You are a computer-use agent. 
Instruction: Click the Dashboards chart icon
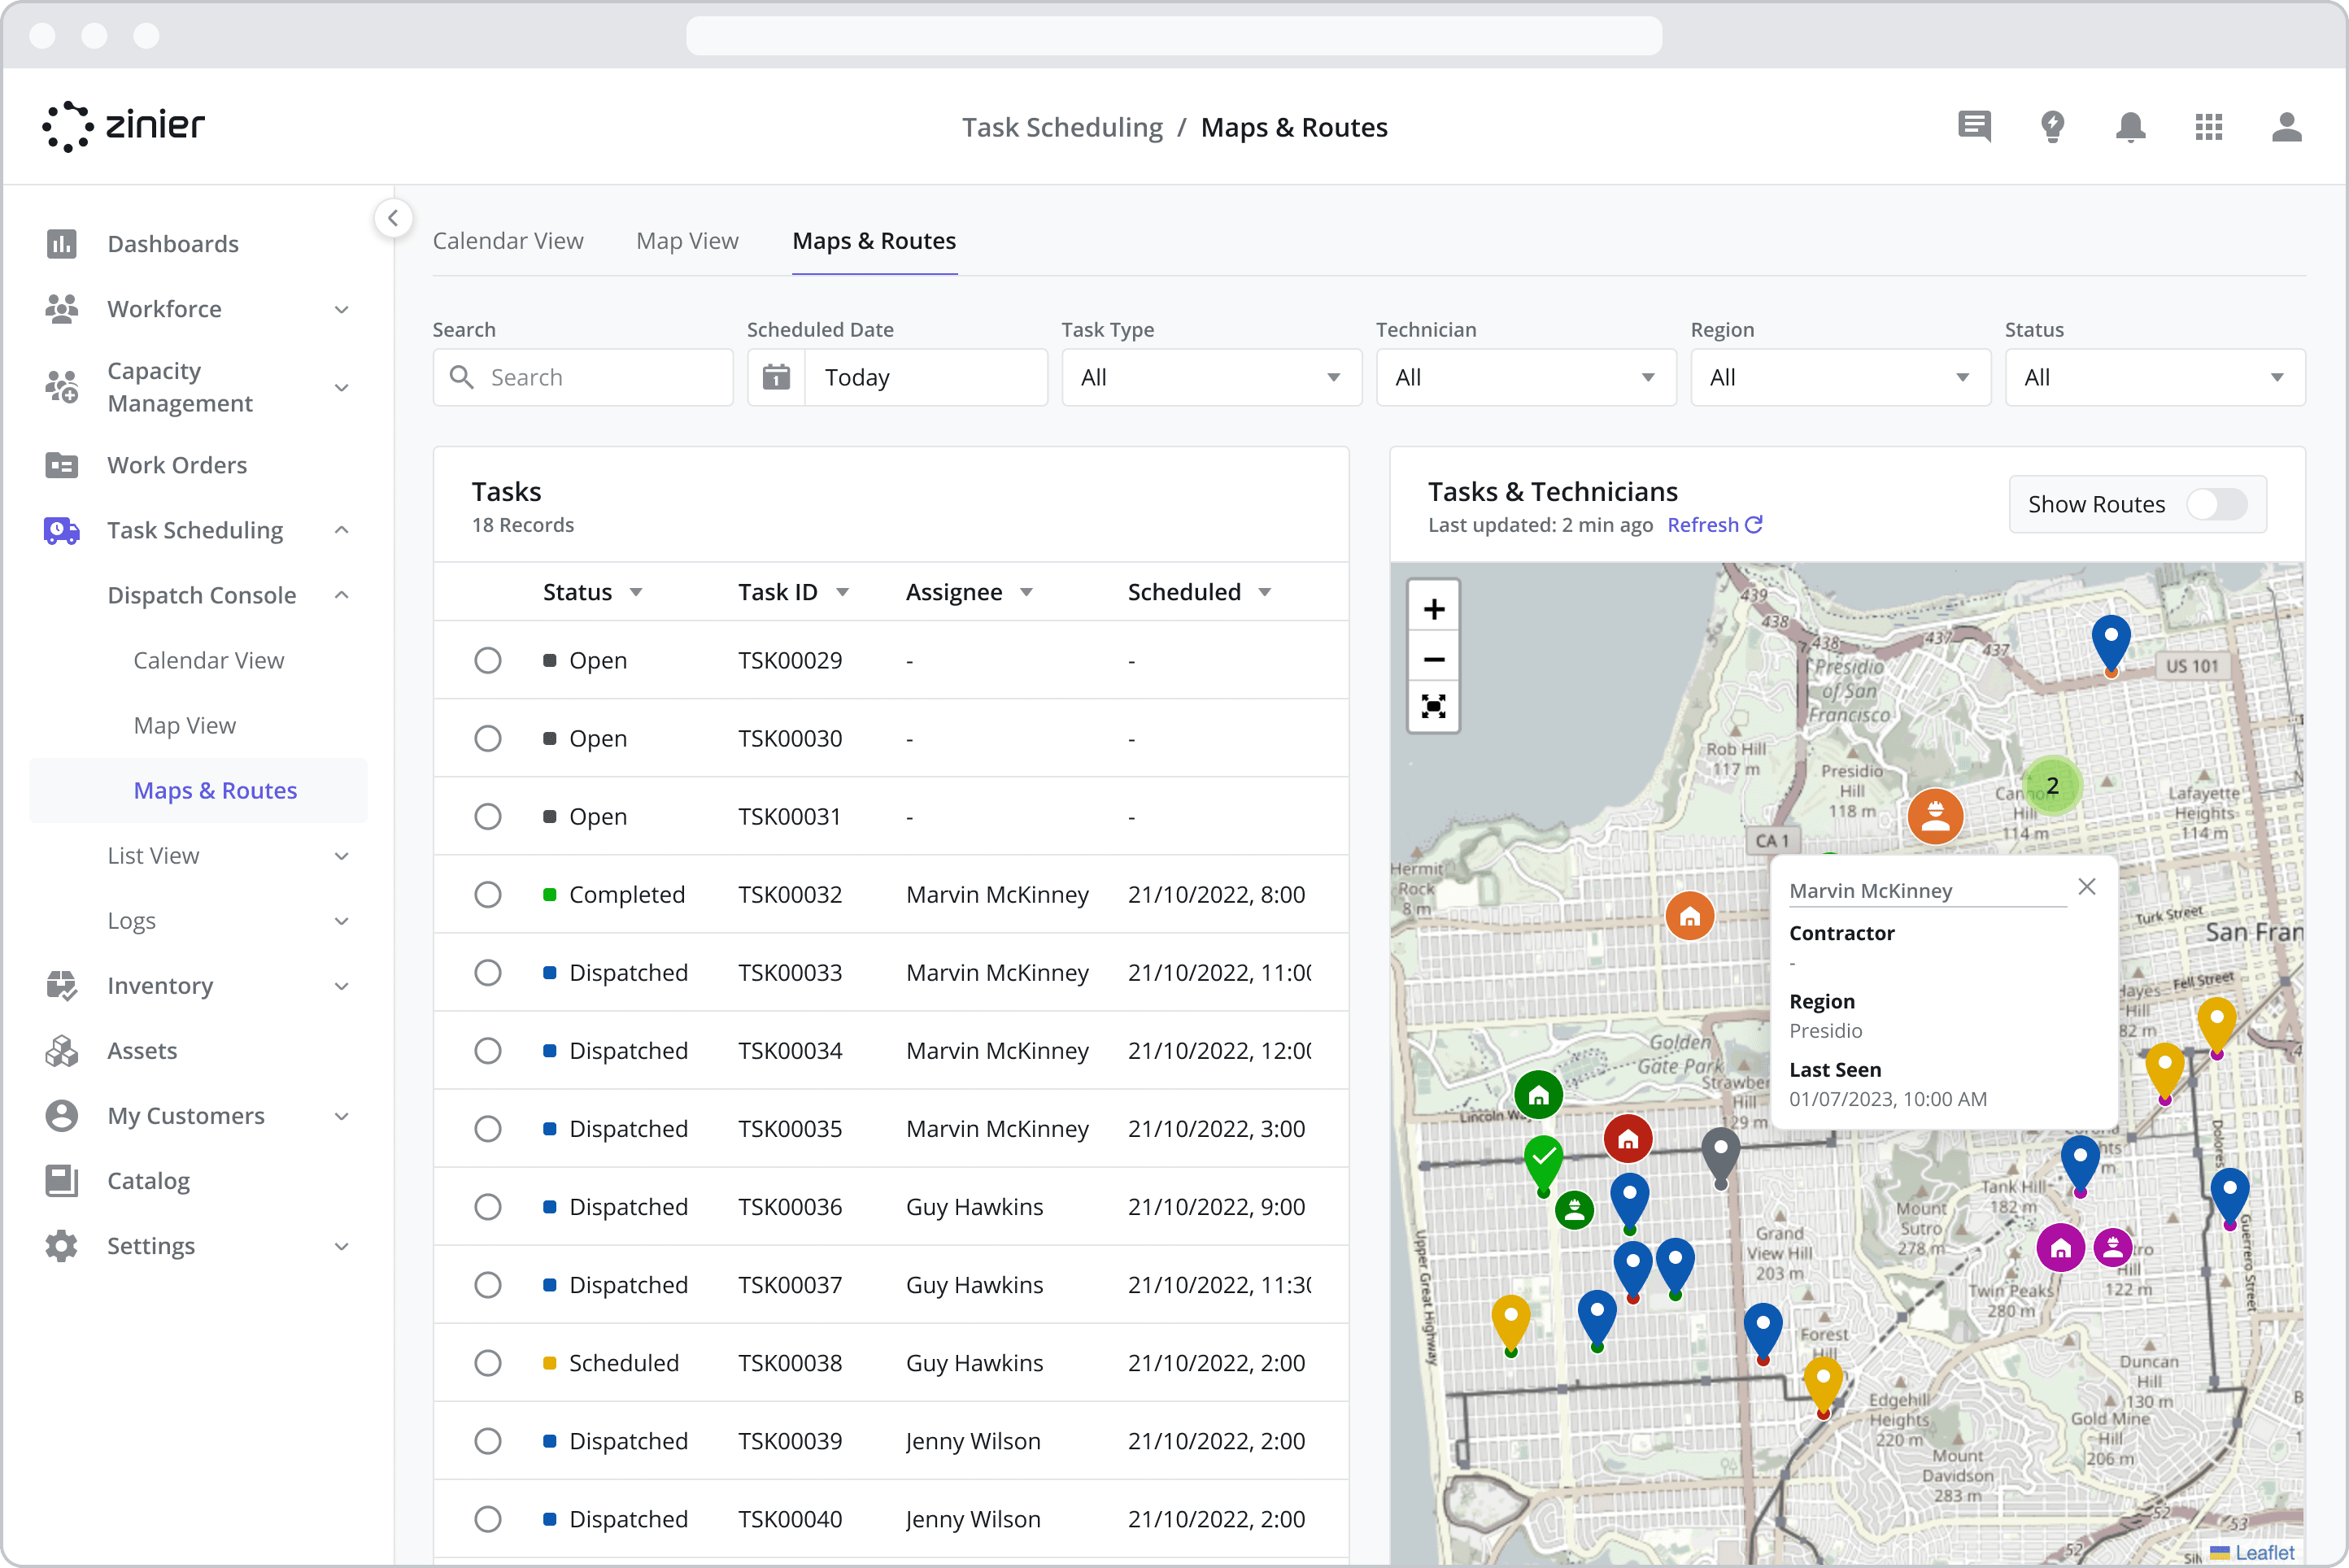tap(61, 243)
